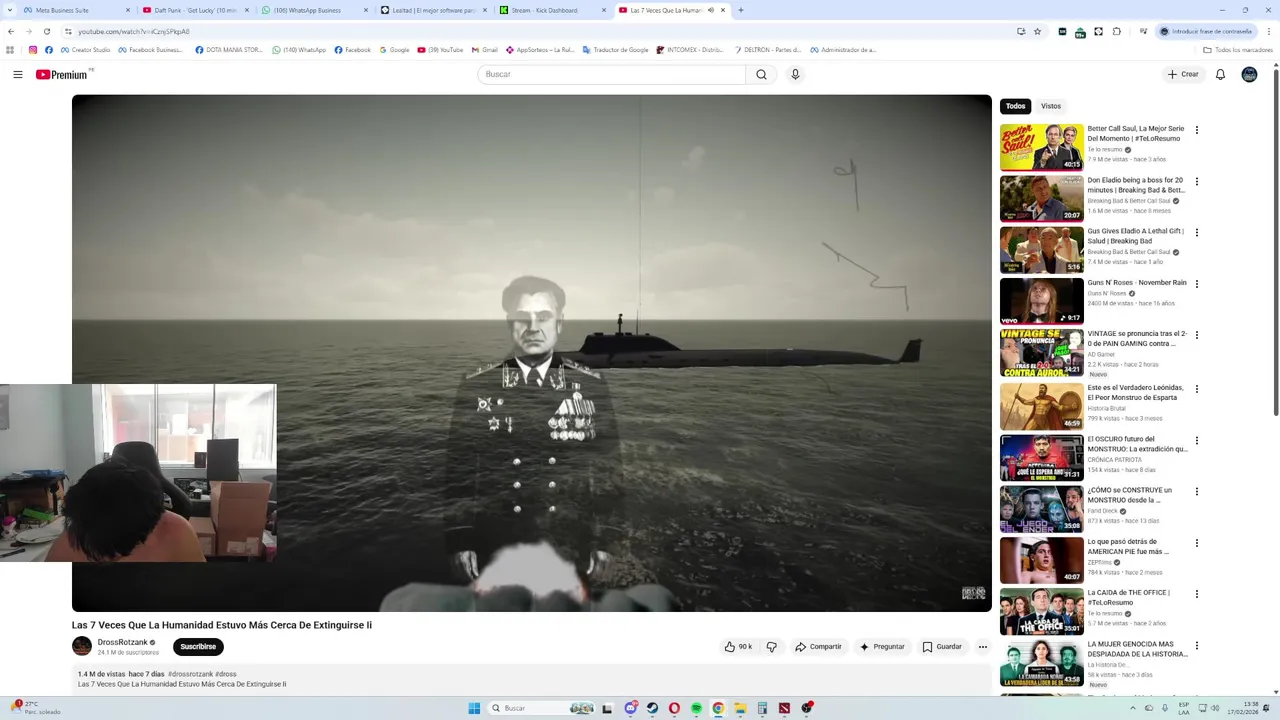Open new browser tab

[740, 10]
